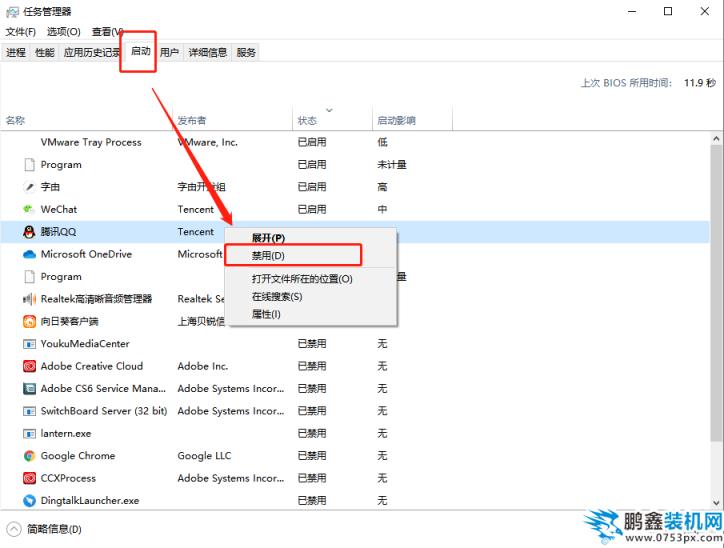Screen dimensions: 724x548
Task: Choose 打开文件所在的位置(O) in the context menu
Action: 311,279
